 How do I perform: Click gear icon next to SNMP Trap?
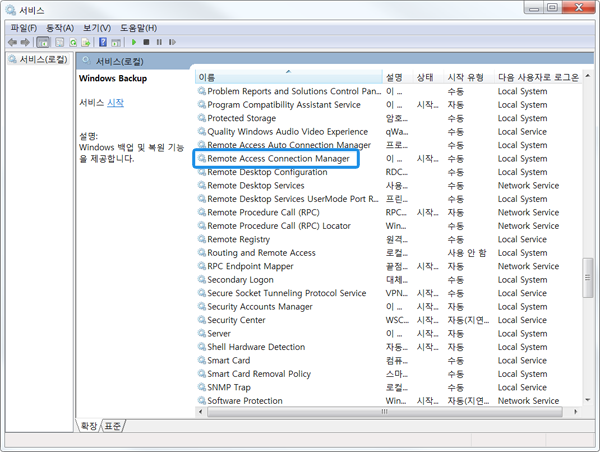202,387
